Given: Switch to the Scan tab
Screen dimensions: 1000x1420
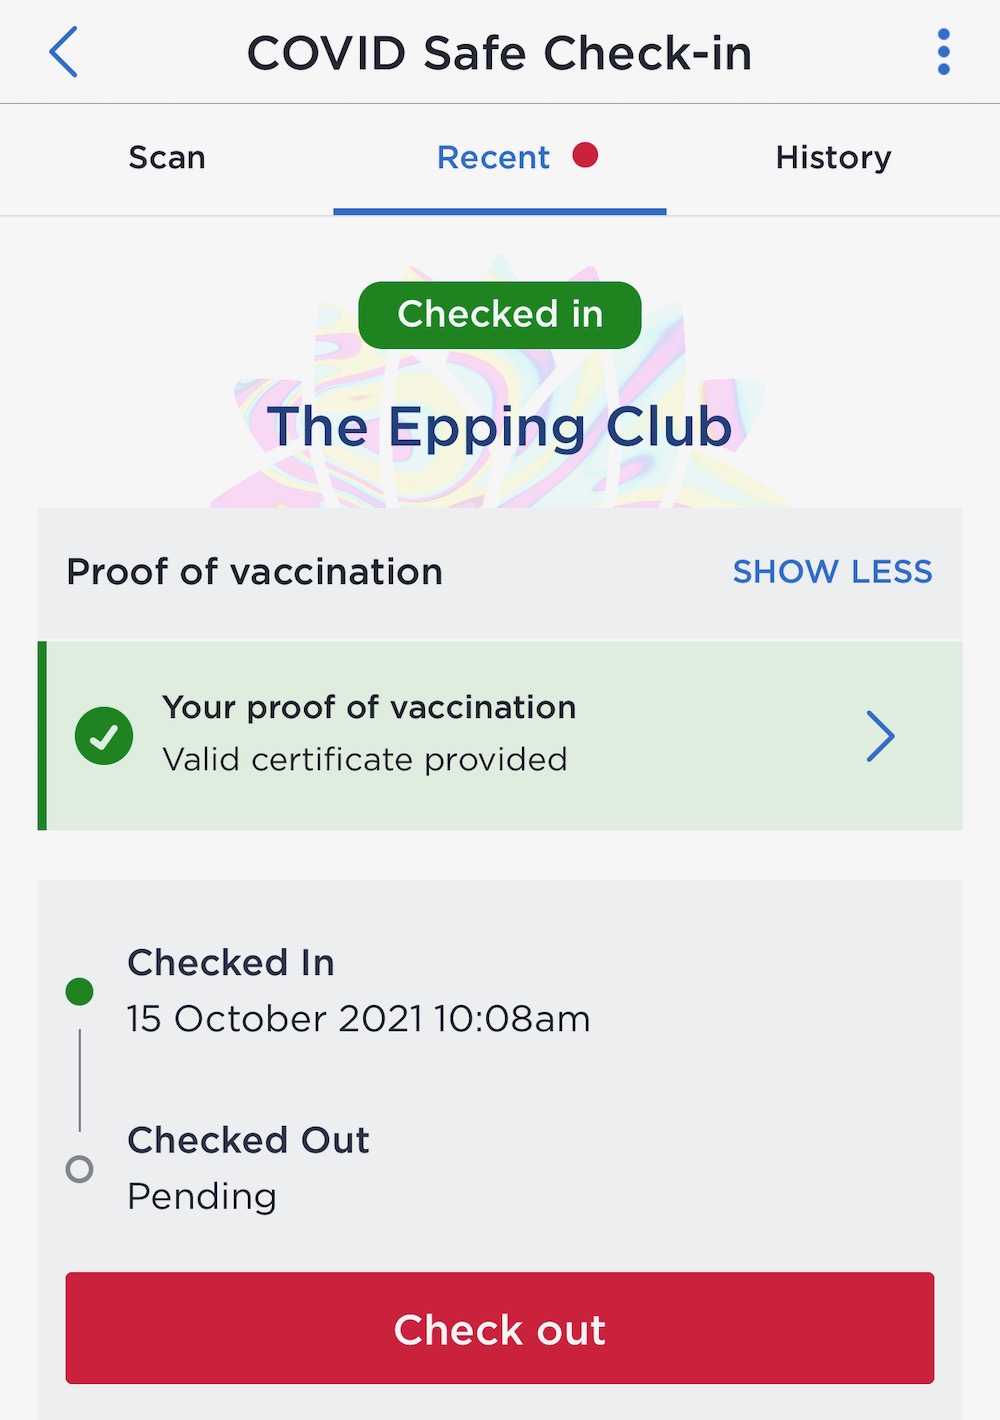Looking at the screenshot, I should tap(167, 158).
